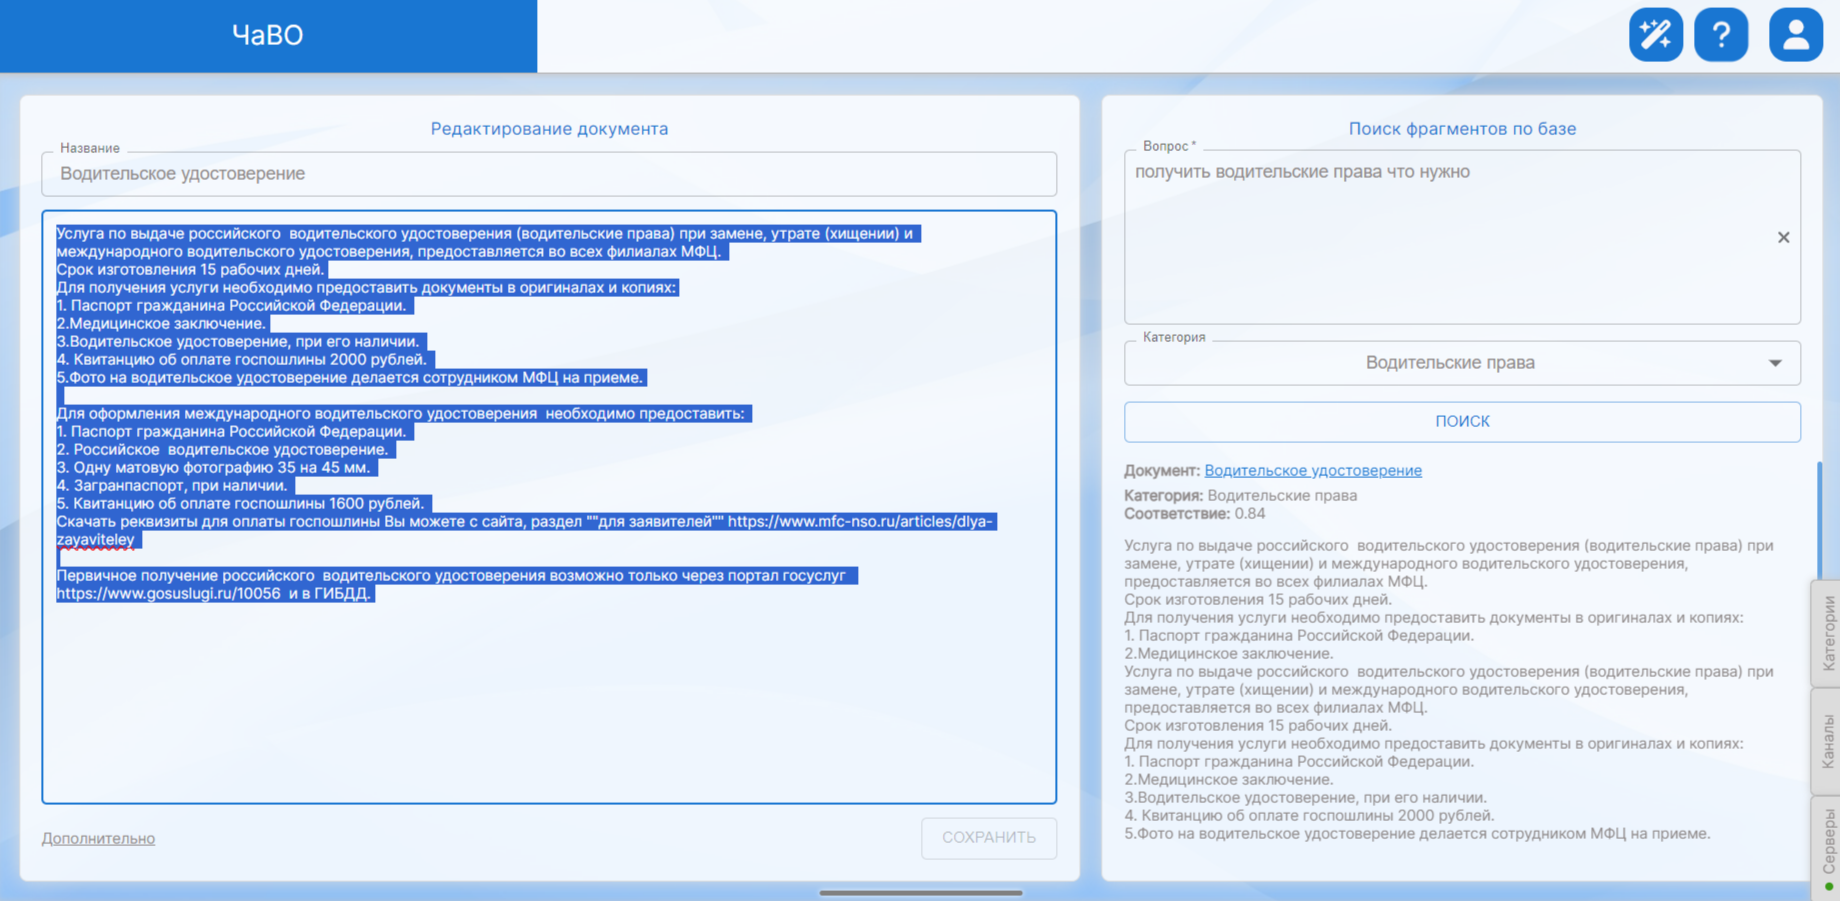Clear the question field with X

[x=1783, y=238]
